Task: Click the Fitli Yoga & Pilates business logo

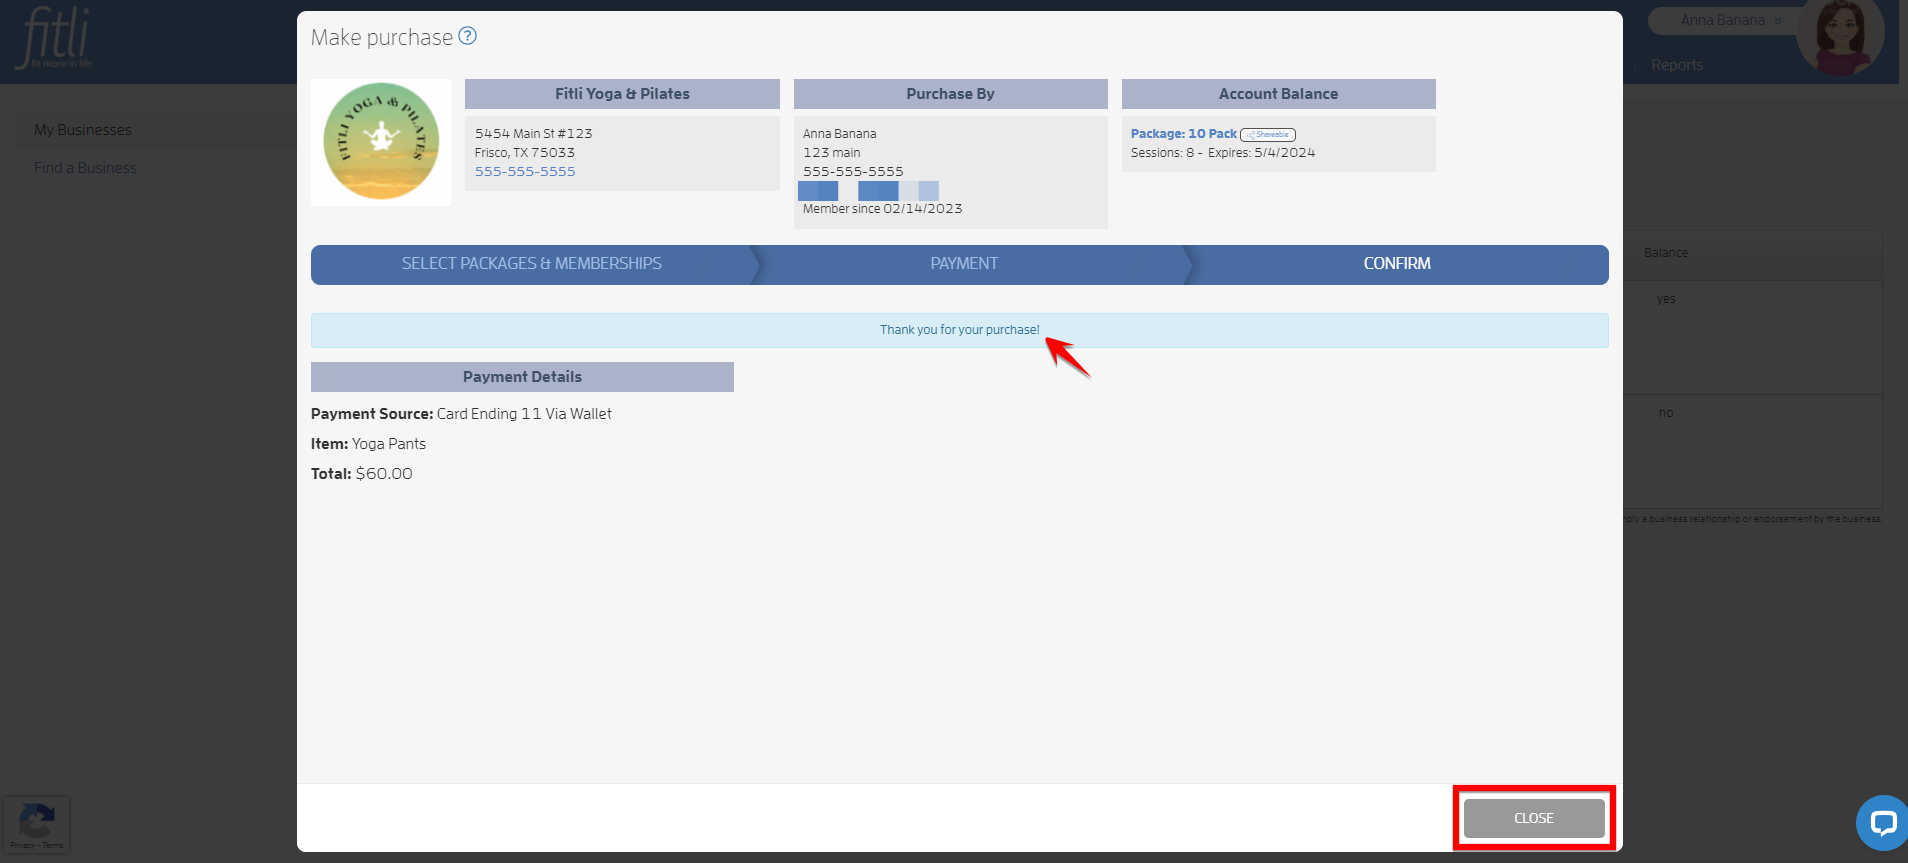Action: 381,142
